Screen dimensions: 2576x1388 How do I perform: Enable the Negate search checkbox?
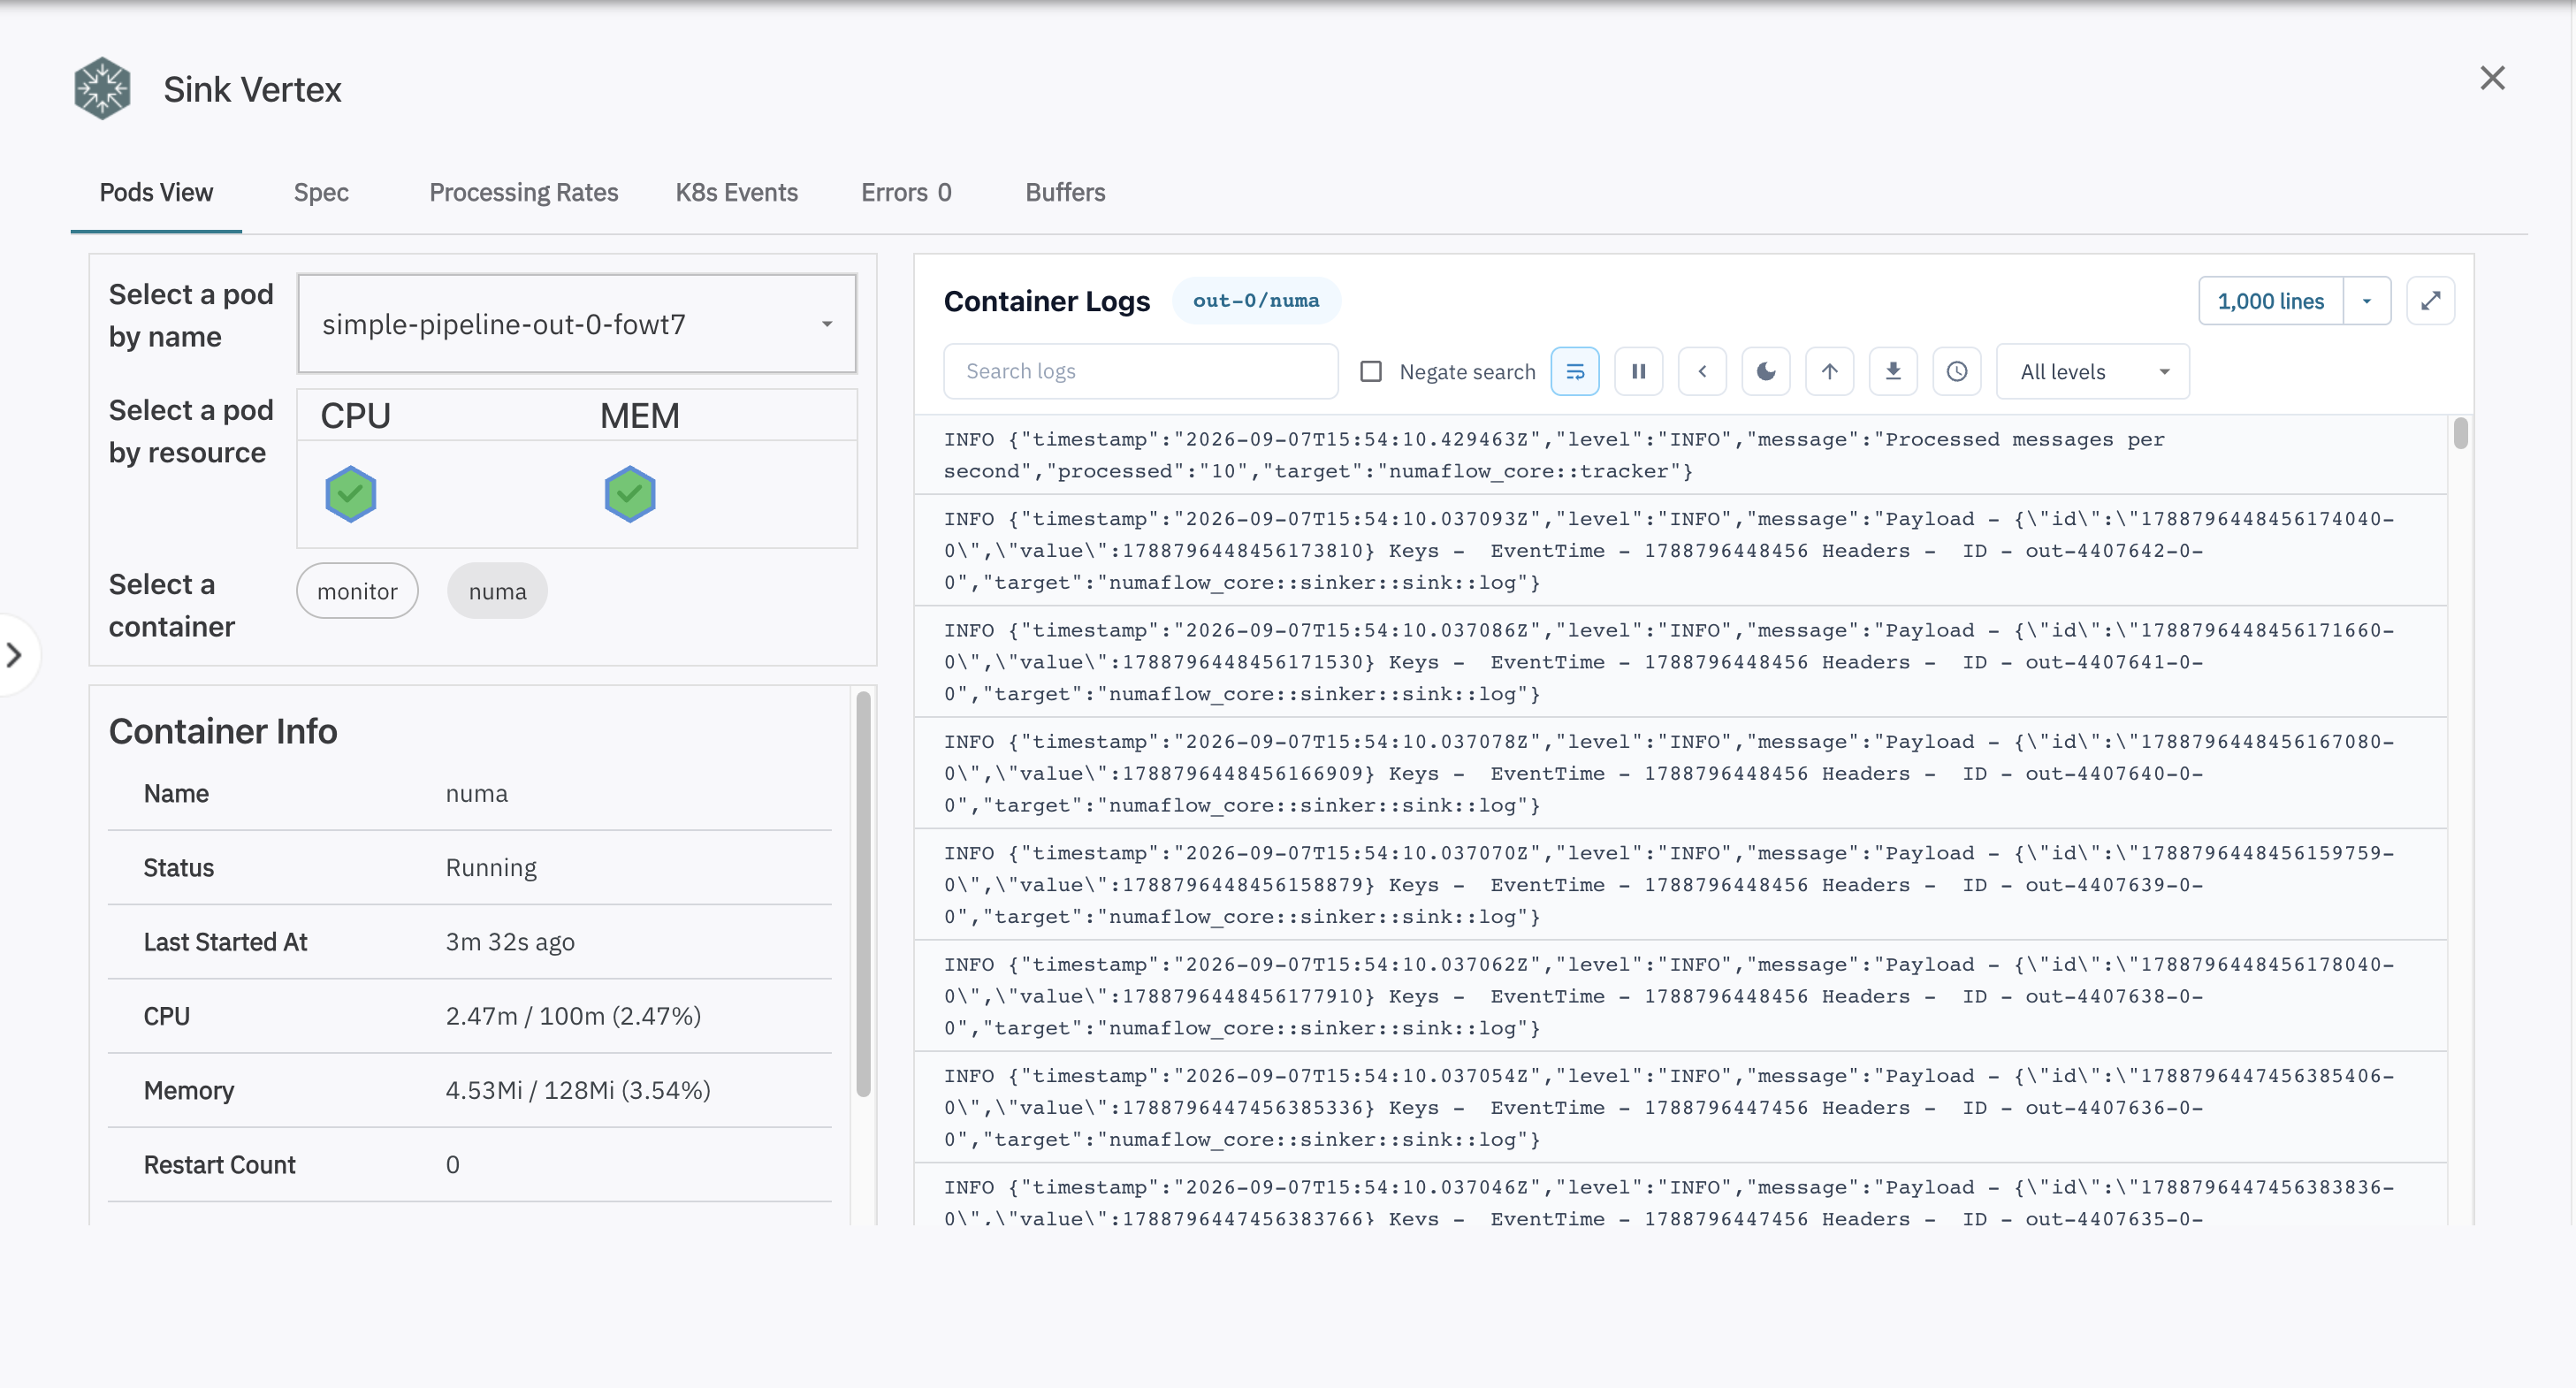[1371, 372]
